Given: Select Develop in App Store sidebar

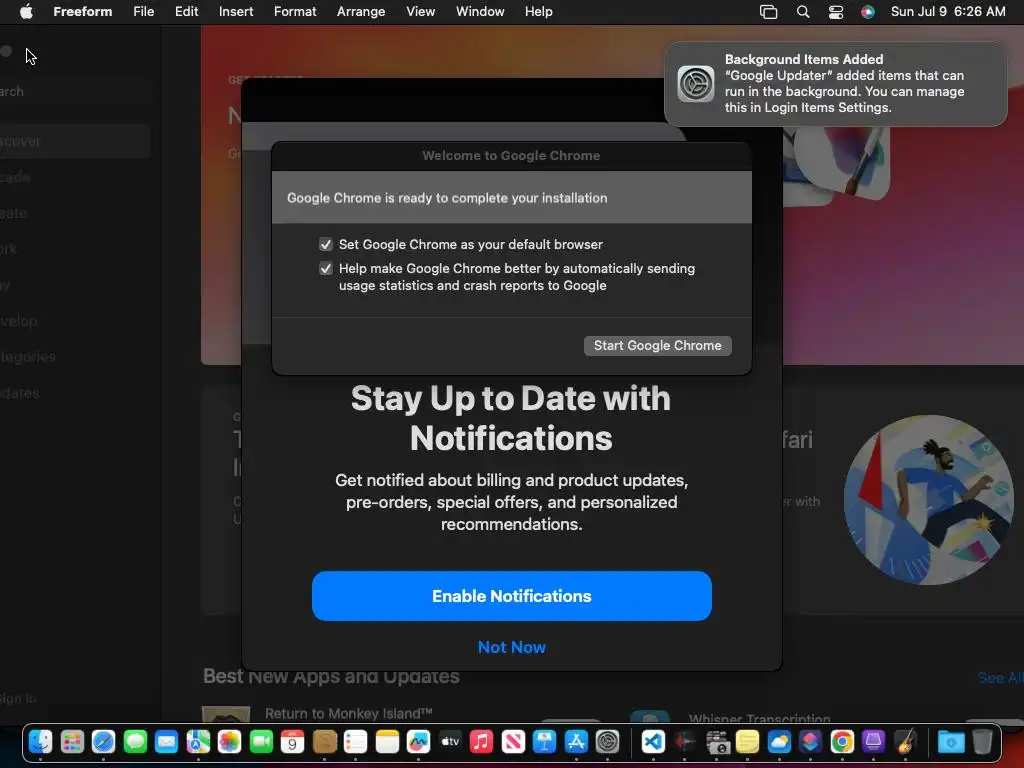Looking at the screenshot, I should point(18,321).
